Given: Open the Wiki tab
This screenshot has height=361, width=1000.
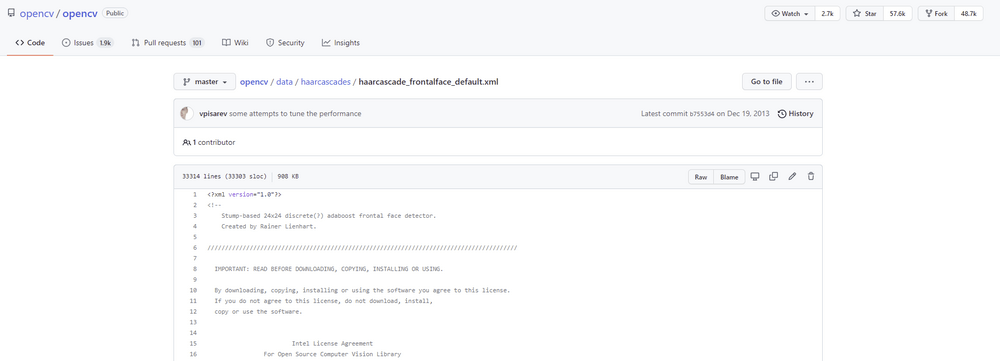Looking at the screenshot, I should (235, 43).
